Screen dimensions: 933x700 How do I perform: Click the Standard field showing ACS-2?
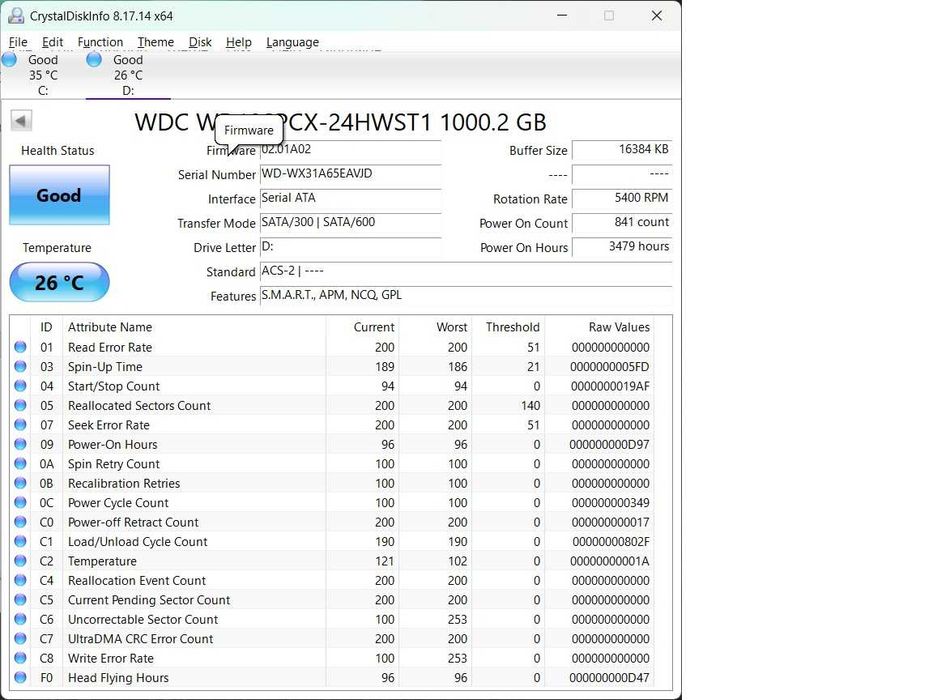(466, 271)
